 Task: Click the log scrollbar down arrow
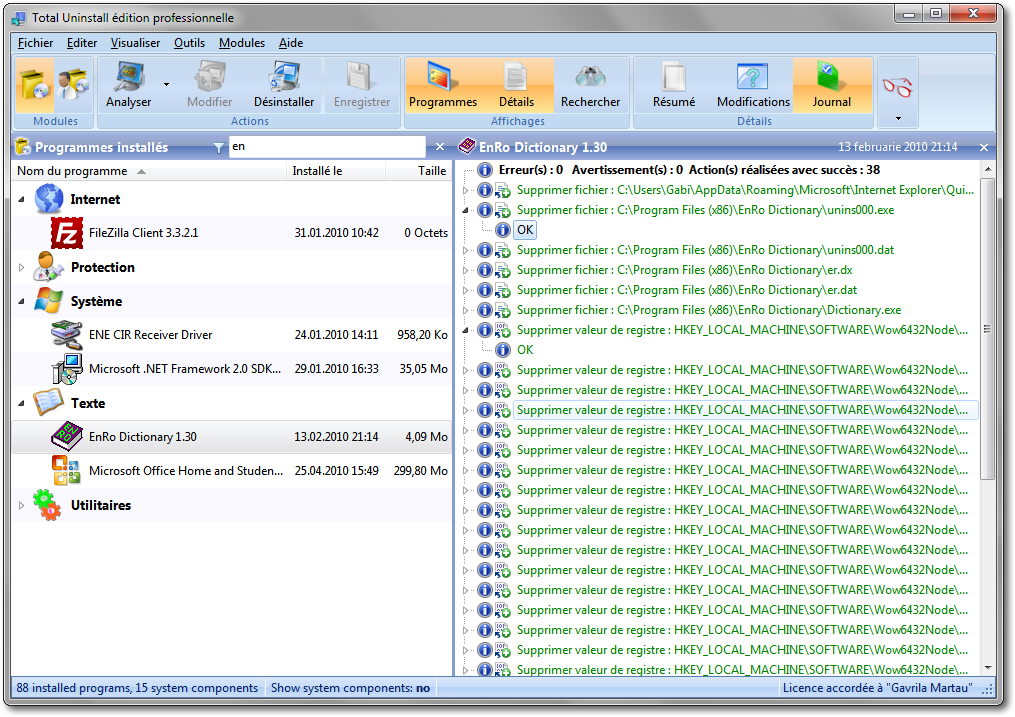tap(988, 668)
